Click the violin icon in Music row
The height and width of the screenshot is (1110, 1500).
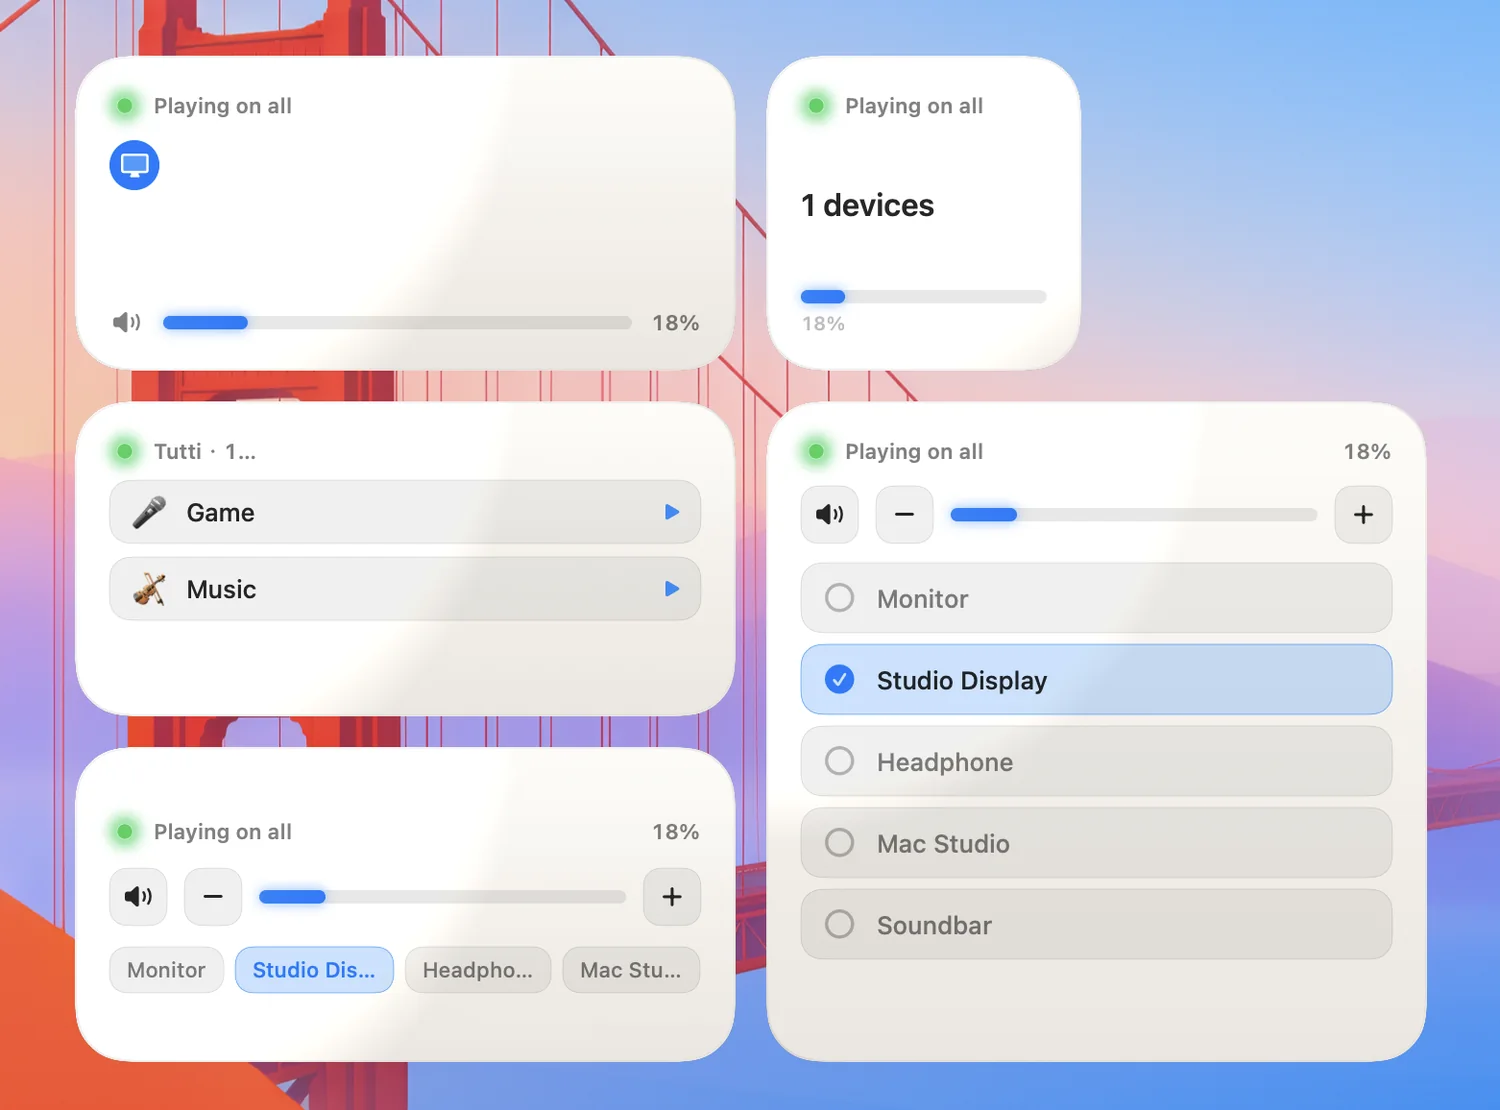pyautogui.click(x=150, y=589)
